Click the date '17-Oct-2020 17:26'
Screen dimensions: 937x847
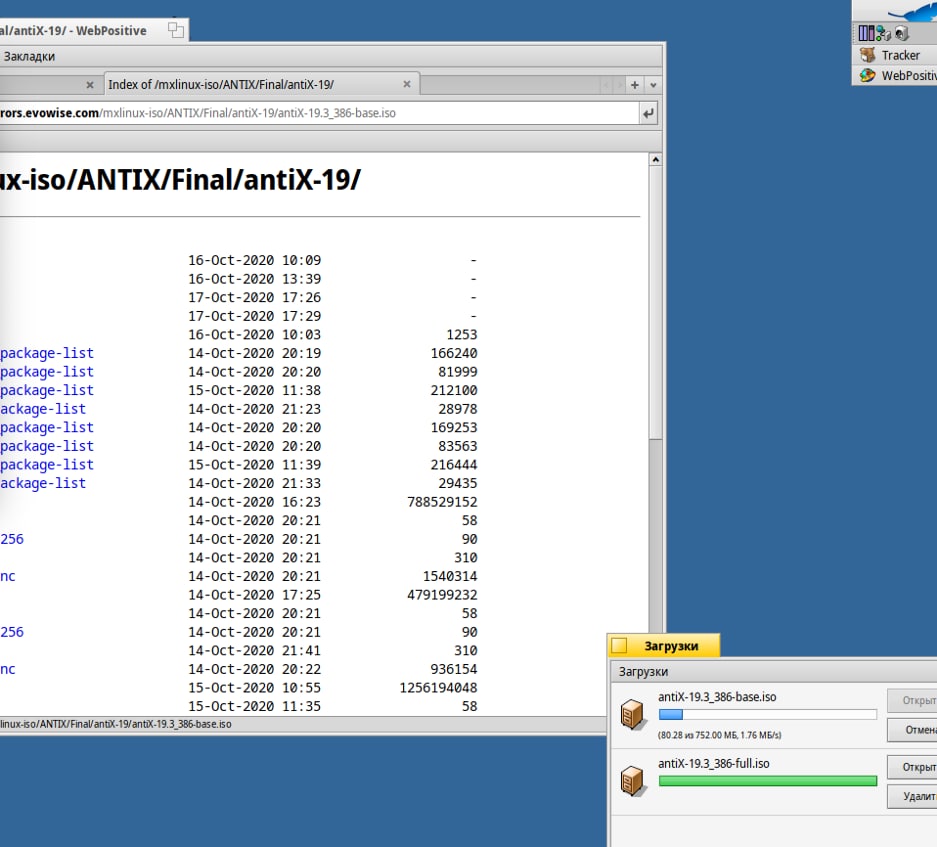pyautogui.click(x=255, y=298)
